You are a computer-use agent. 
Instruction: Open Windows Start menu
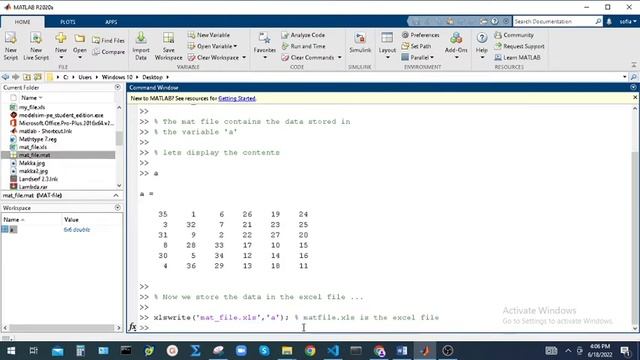[x=11, y=351]
